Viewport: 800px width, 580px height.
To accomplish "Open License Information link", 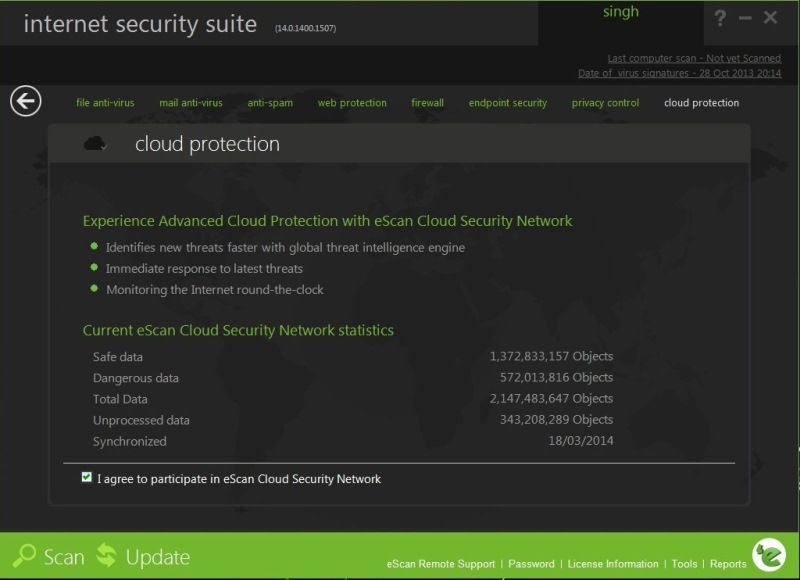I will (x=613, y=564).
